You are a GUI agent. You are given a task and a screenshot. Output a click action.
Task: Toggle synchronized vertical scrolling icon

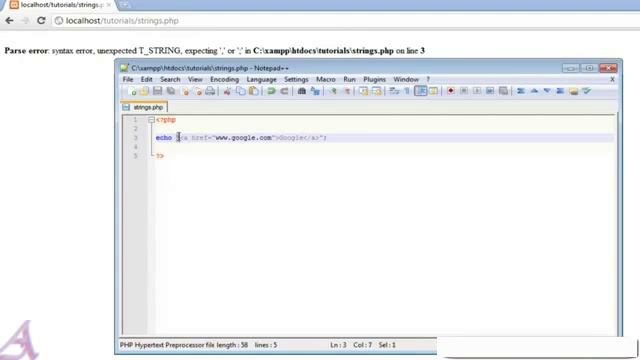coord(363,91)
